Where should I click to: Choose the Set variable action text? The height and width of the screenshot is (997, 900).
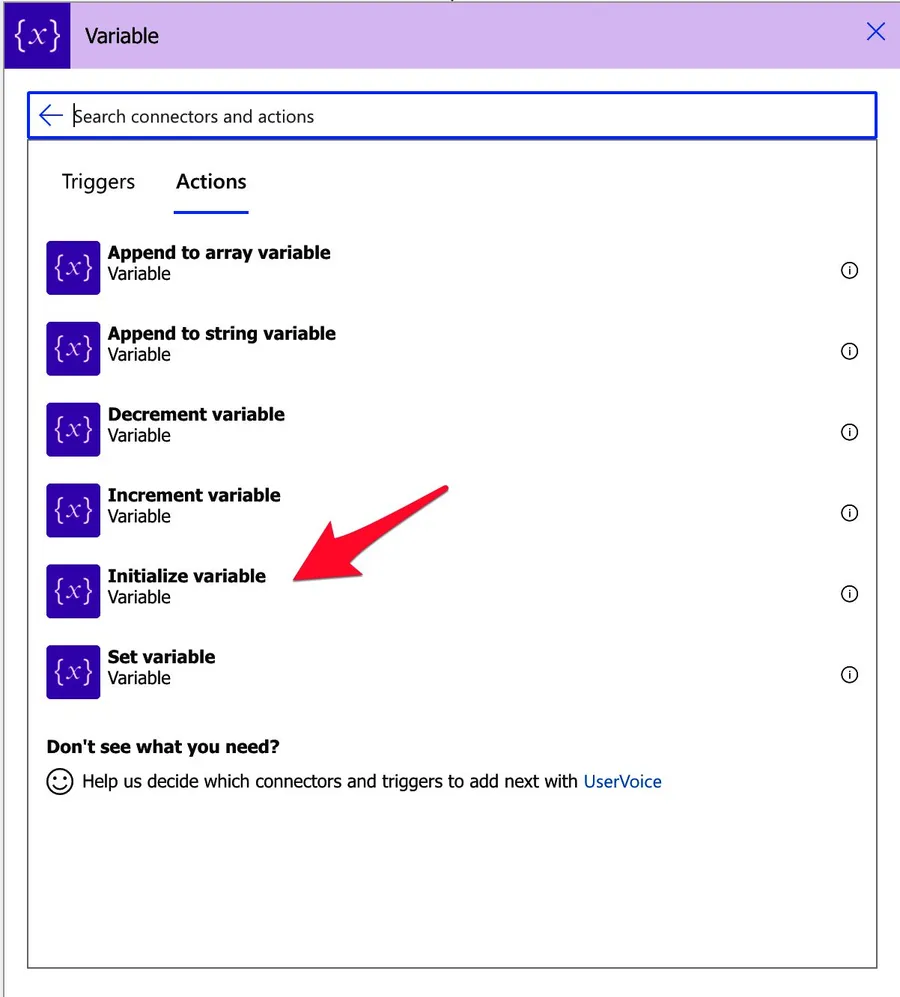162,658
